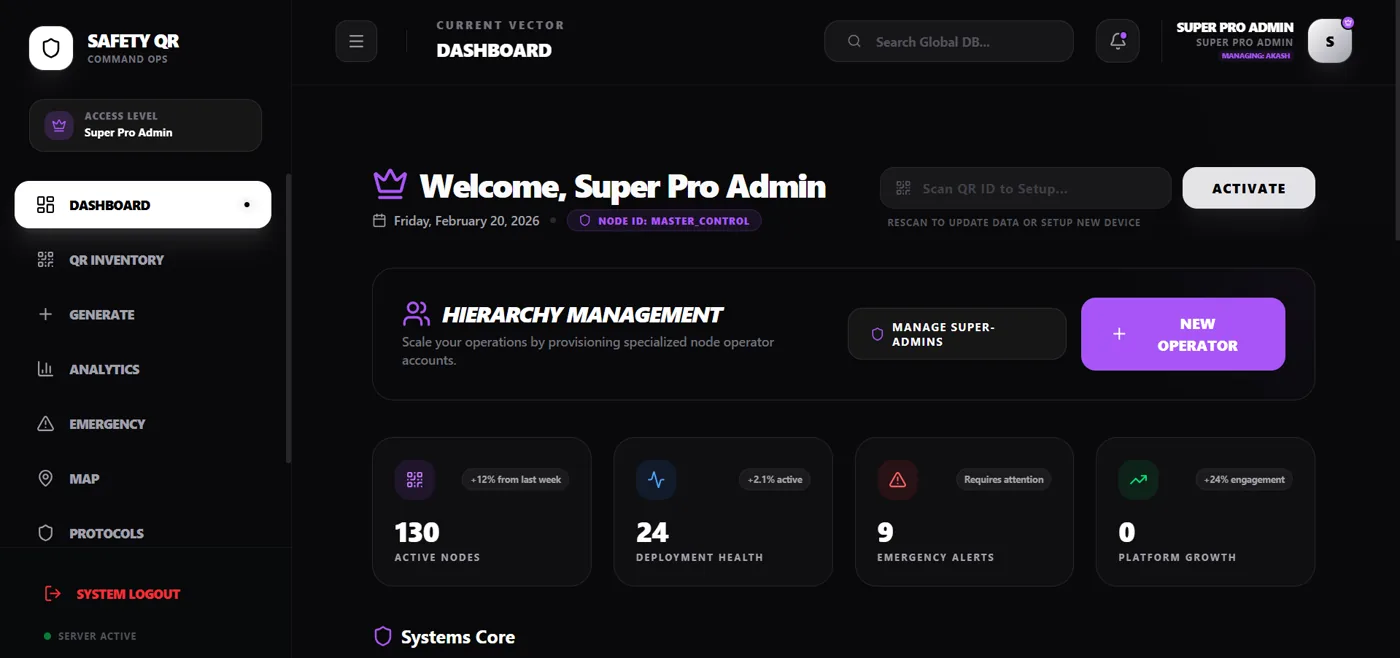The height and width of the screenshot is (658, 1400).
Task: Open Manage Super-Admins
Action: tap(957, 334)
